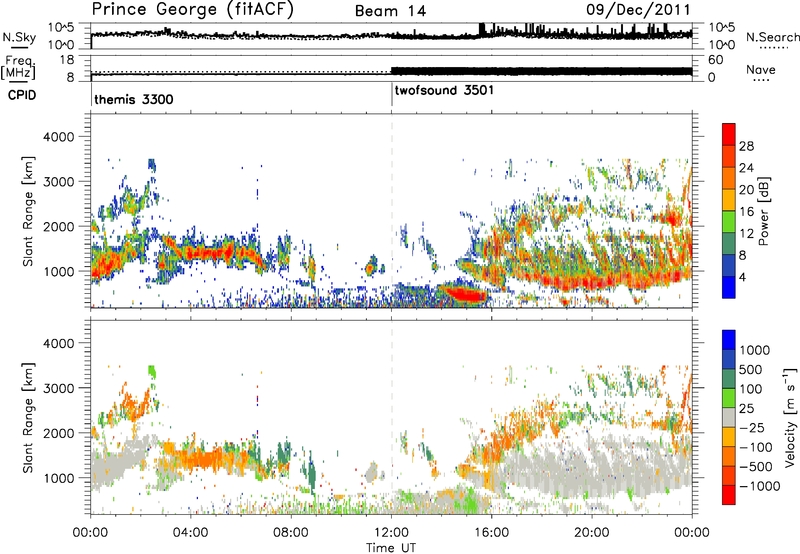Click the velocity panel 'Slant Range [km]' label
The image size is (800, 554).
(28, 418)
